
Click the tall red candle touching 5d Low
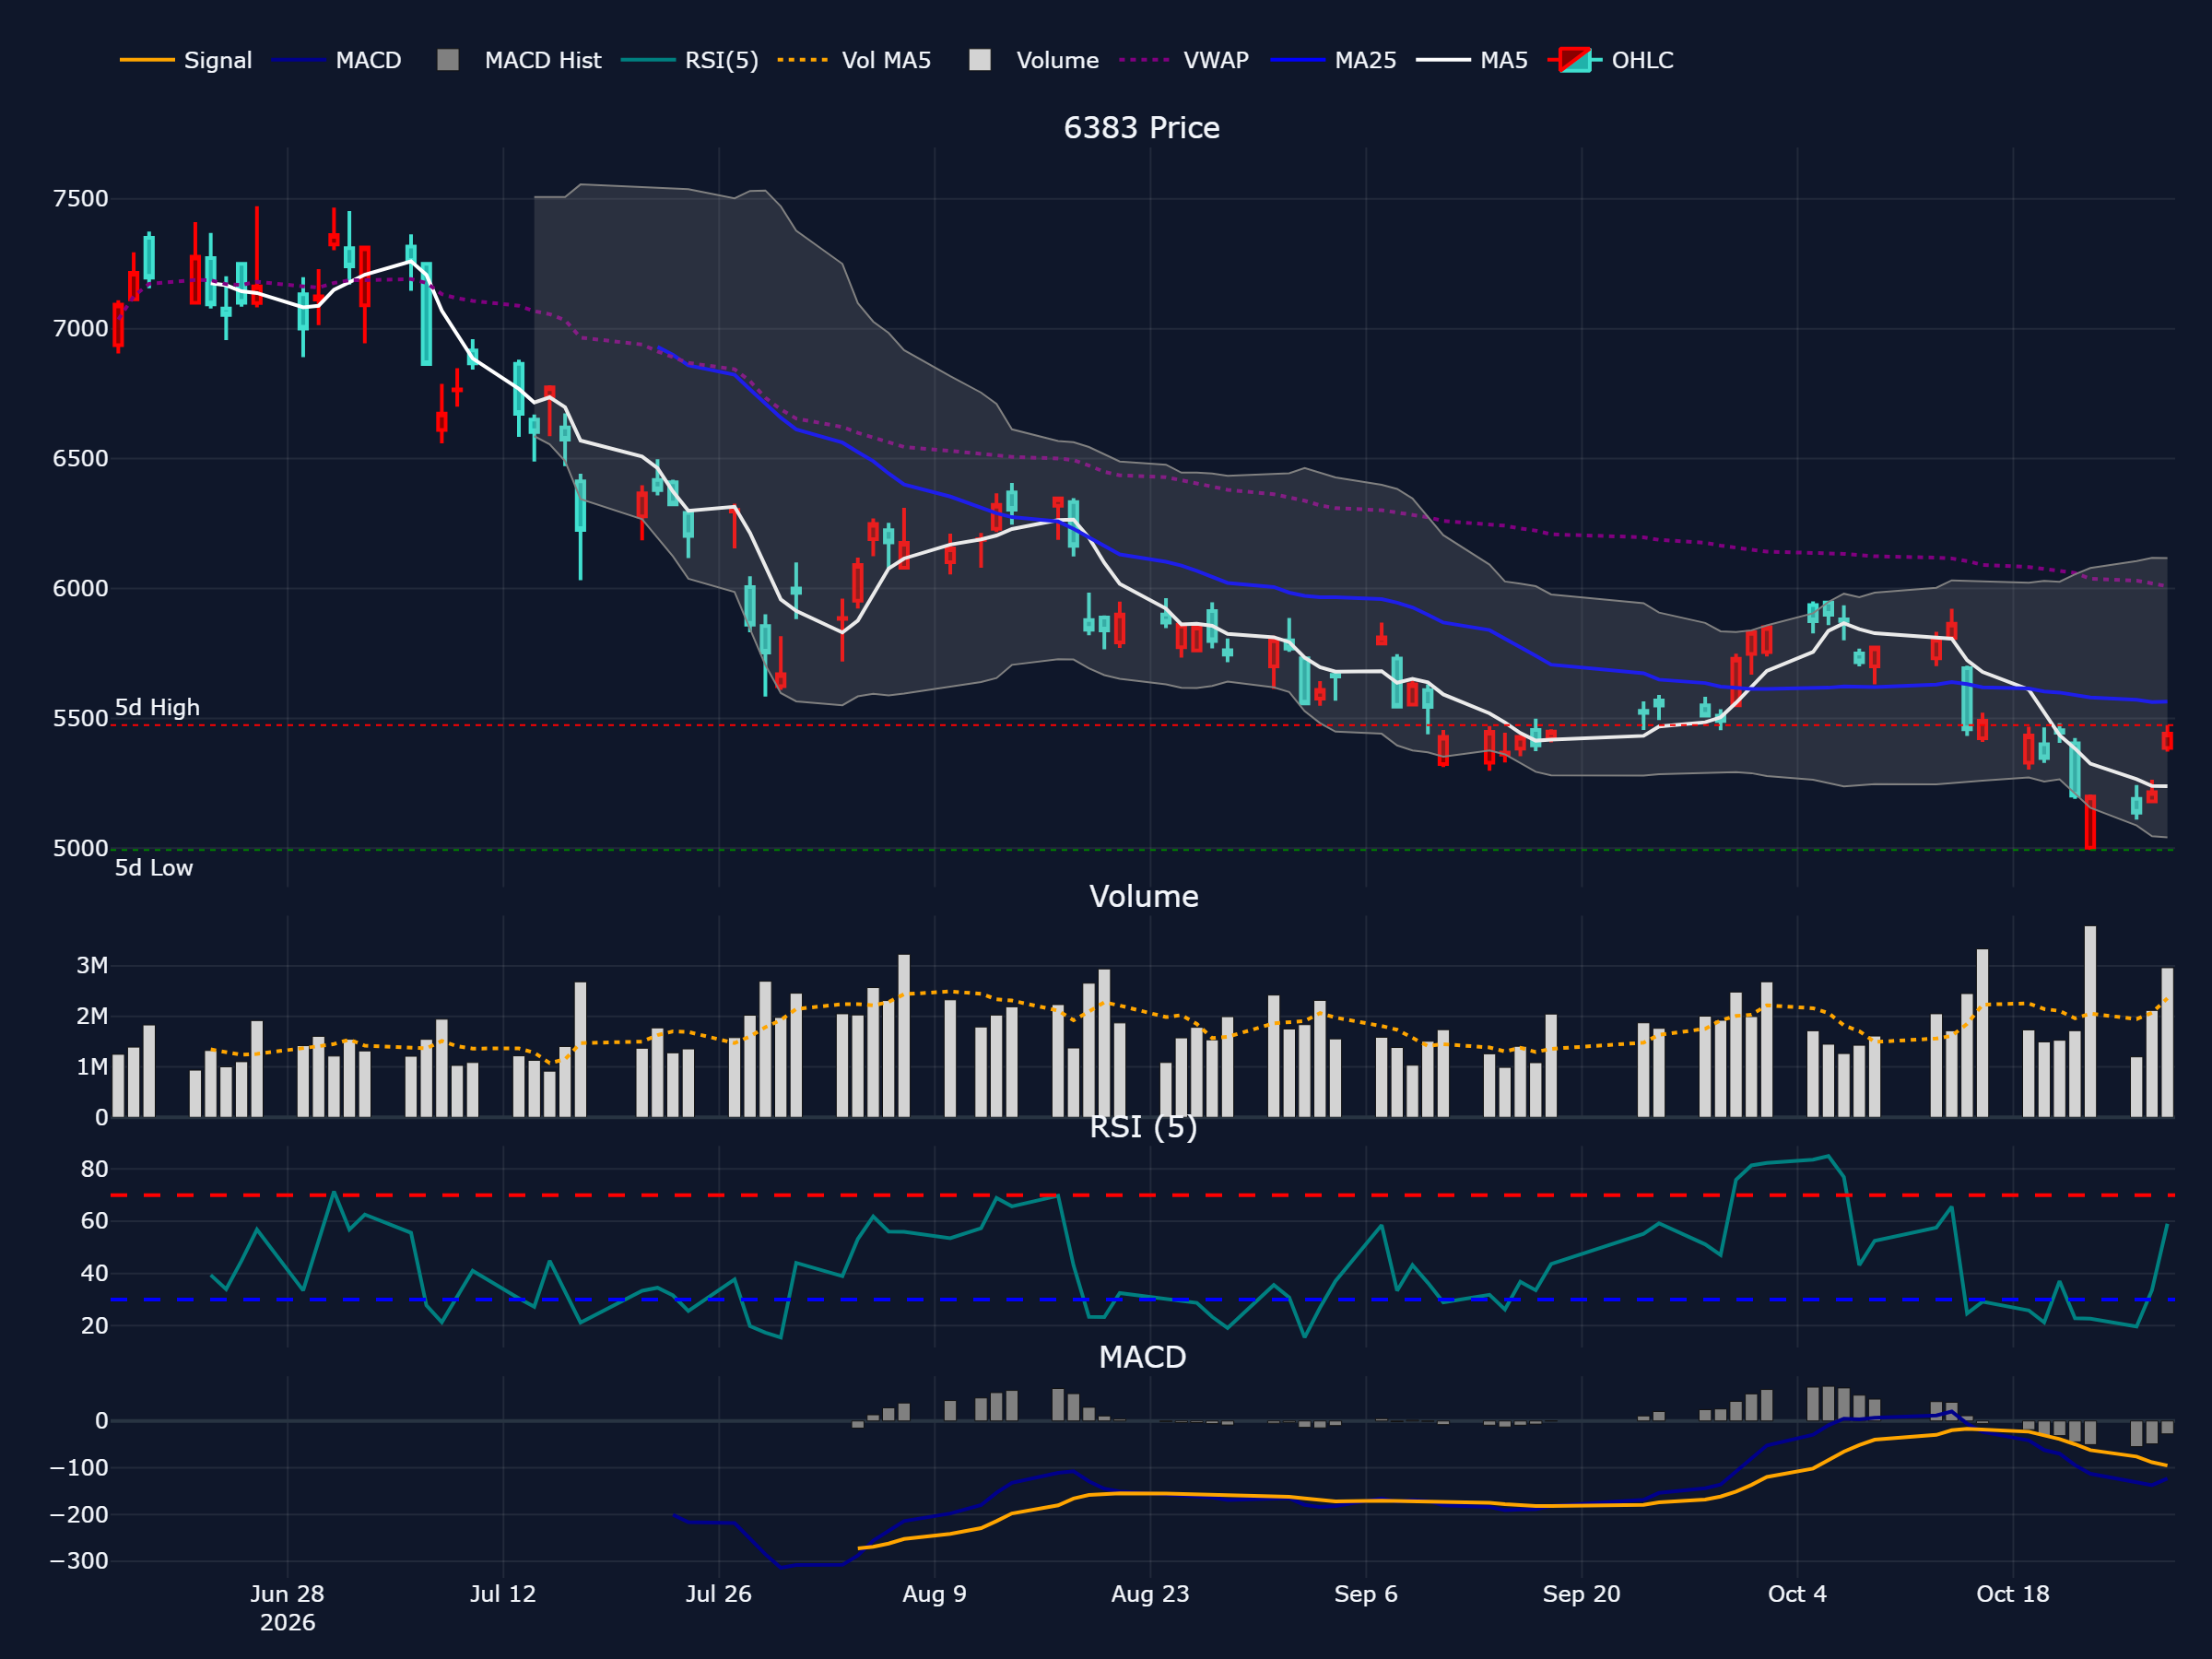click(2090, 823)
